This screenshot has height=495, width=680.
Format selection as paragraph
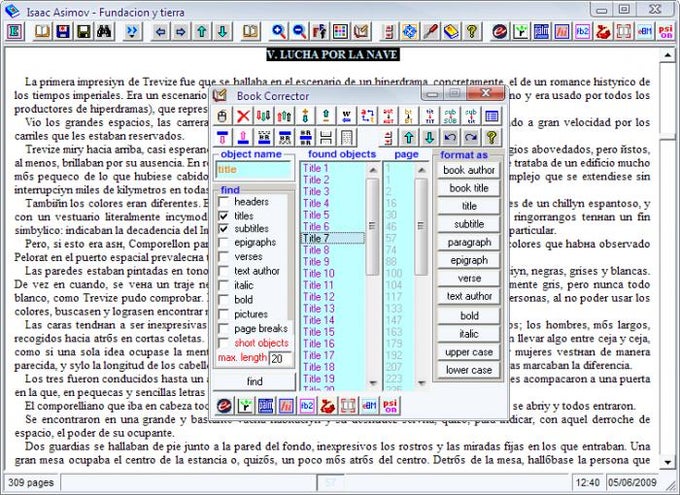tap(469, 243)
